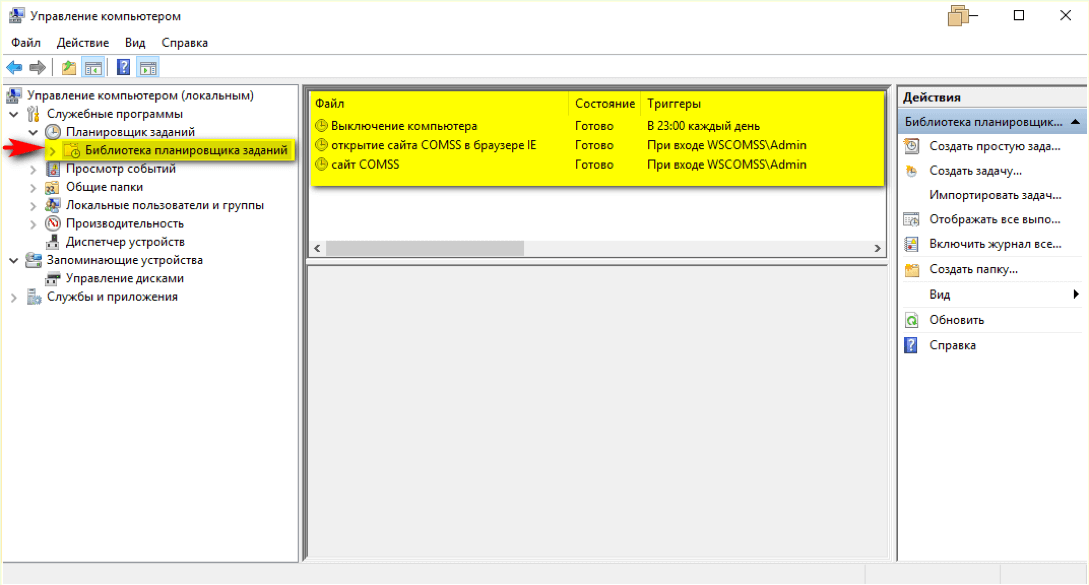Image resolution: width=1089 pixels, height=585 pixels.
Task: Select Управление дисками in the tree
Action: [x=124, y=279]
